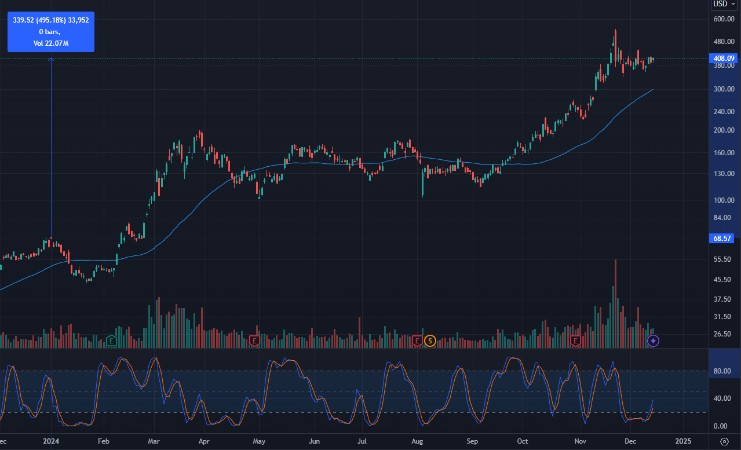Click the purple event marker in December

653,341
